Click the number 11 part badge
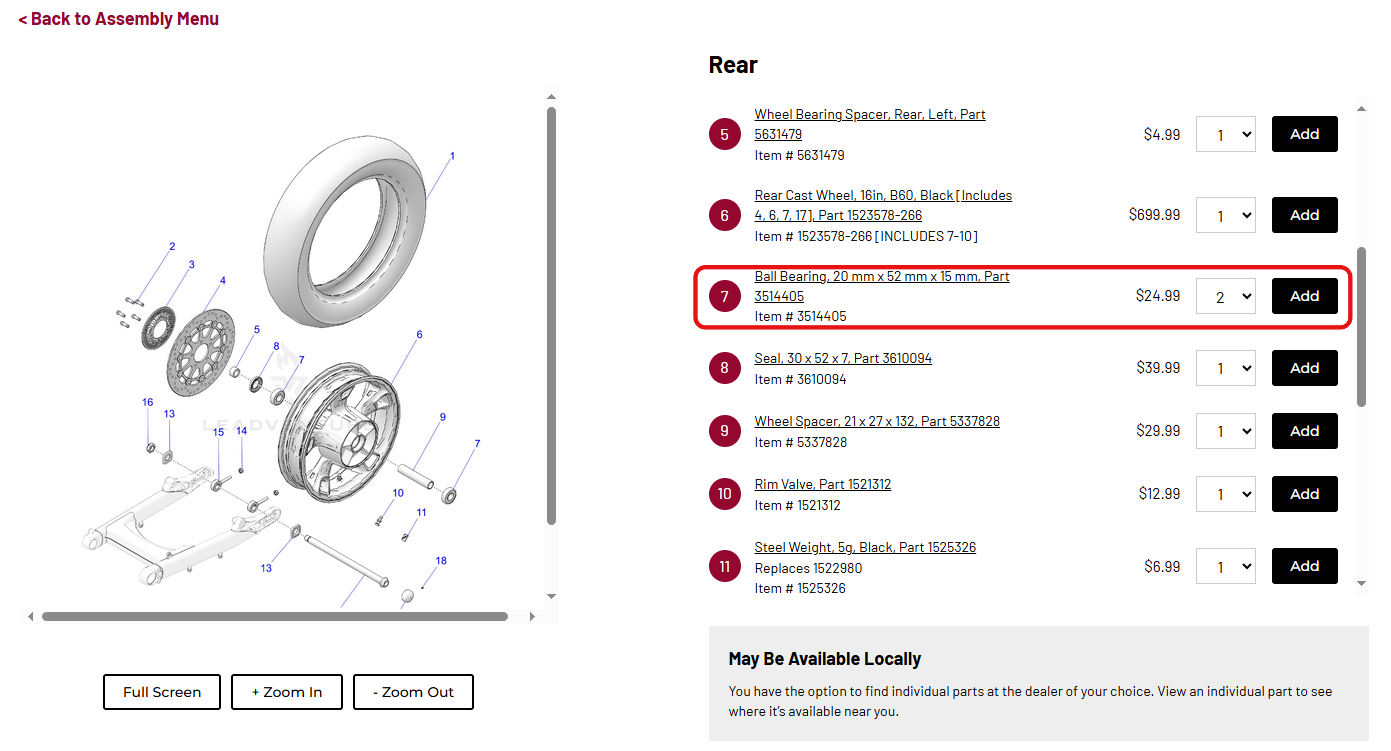1391x751 pixels. [725, 567]
